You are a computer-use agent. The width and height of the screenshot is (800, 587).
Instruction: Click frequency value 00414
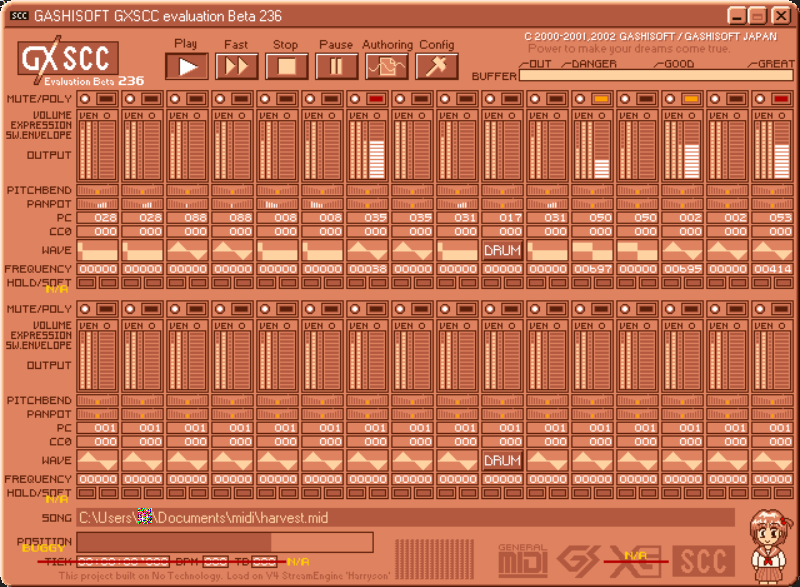click(772, 269)
